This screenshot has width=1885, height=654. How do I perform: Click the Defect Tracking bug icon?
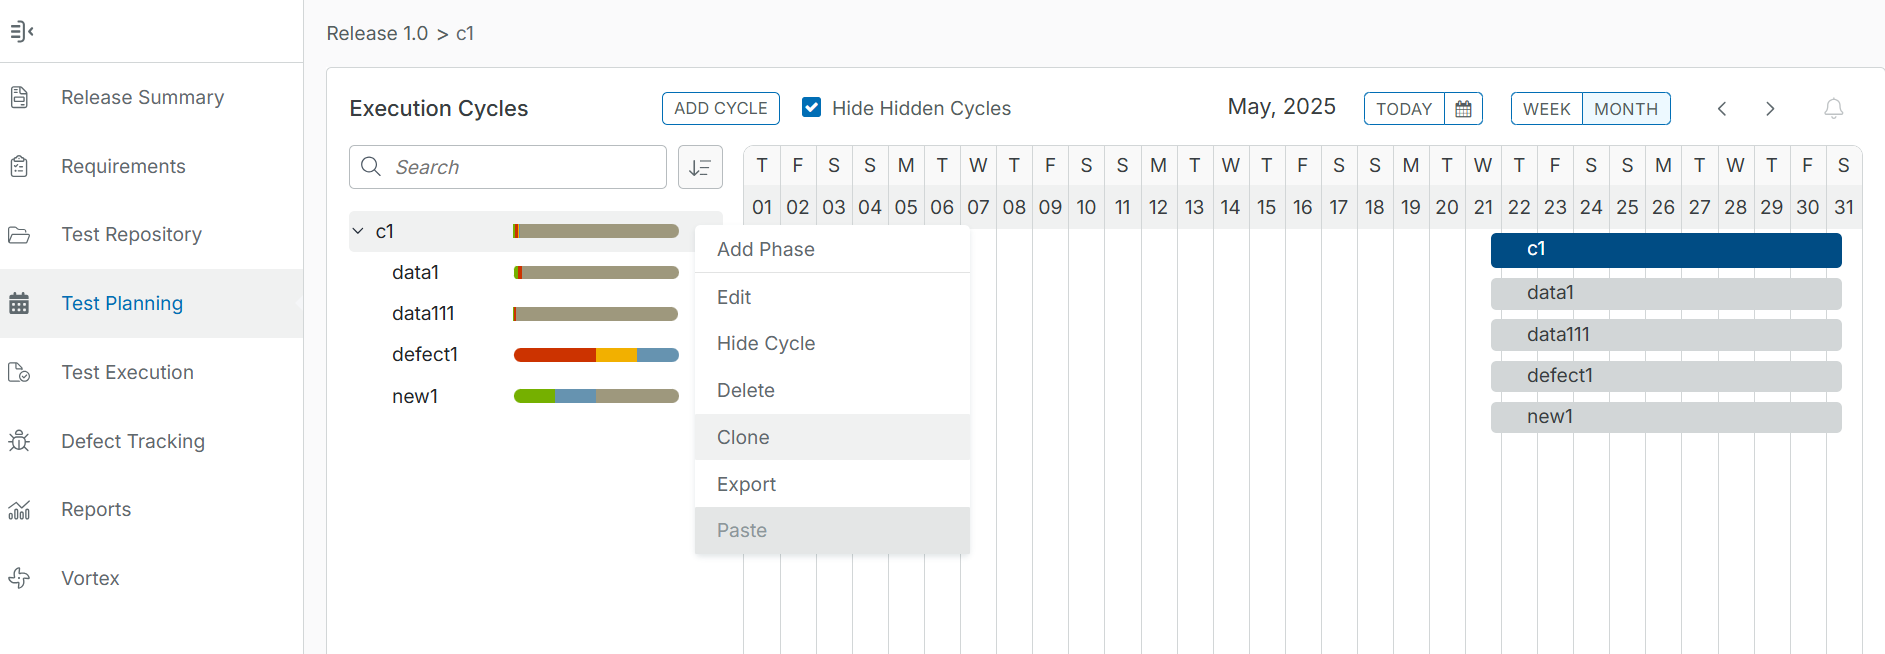point(19,441)
